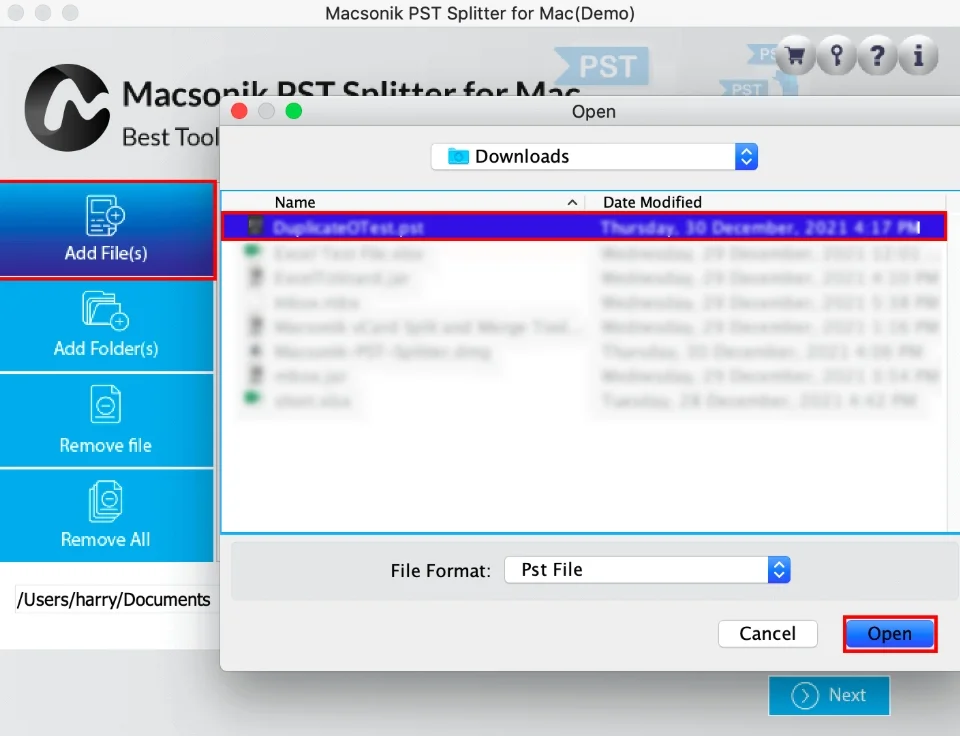Click the Add File(s) sidebar button
Image resolution: width=960 pixels, height=736 pixels.
pyautogui.click(x=107, y=230)
